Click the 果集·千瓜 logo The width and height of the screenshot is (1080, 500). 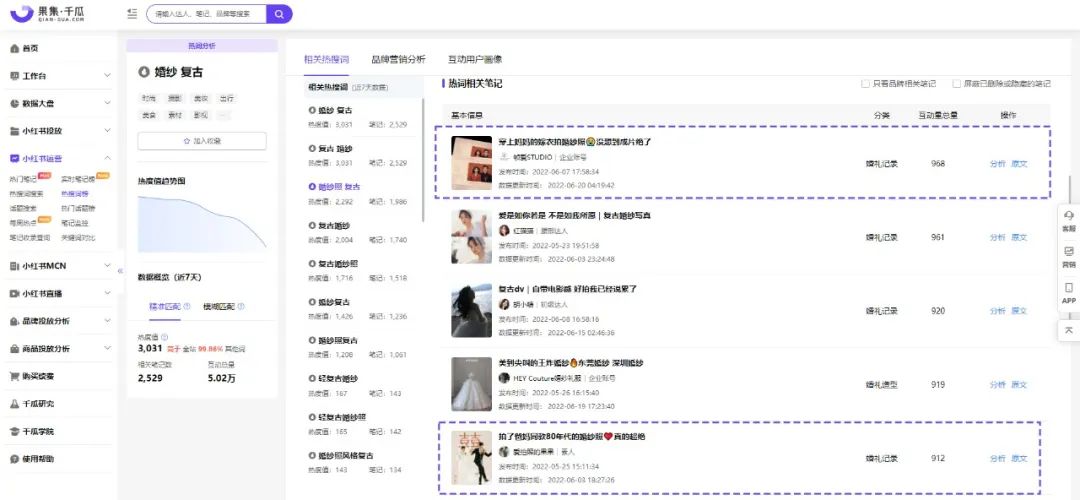(48, 13)
